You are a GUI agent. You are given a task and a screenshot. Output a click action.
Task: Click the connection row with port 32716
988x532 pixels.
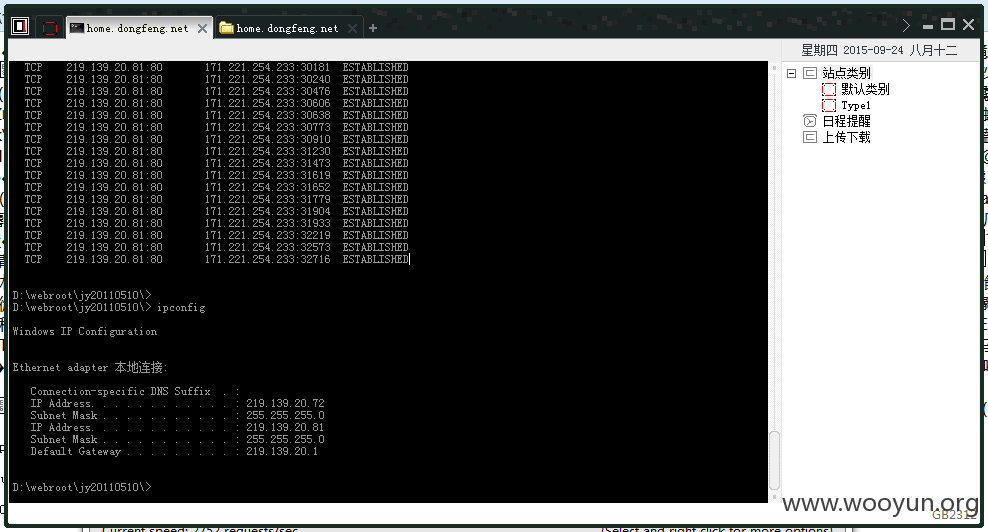click(216, 259)
